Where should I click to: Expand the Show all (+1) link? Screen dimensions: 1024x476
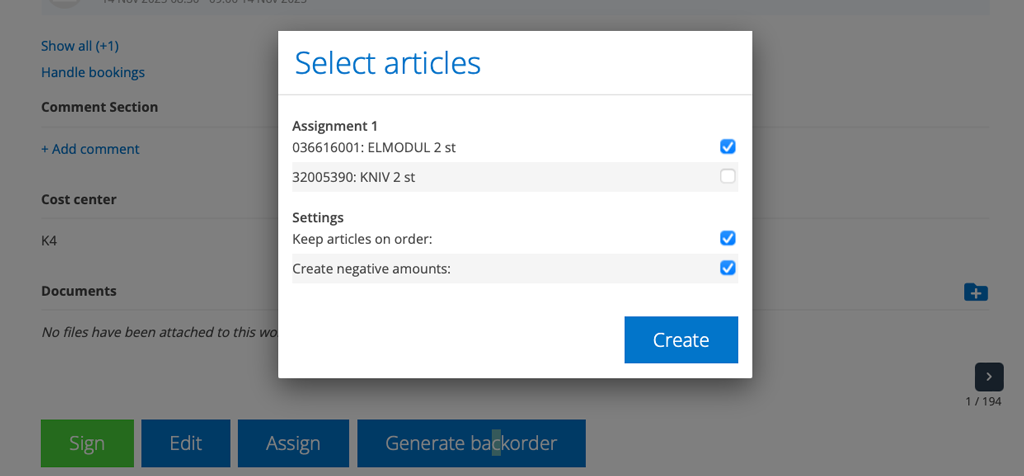80,46
